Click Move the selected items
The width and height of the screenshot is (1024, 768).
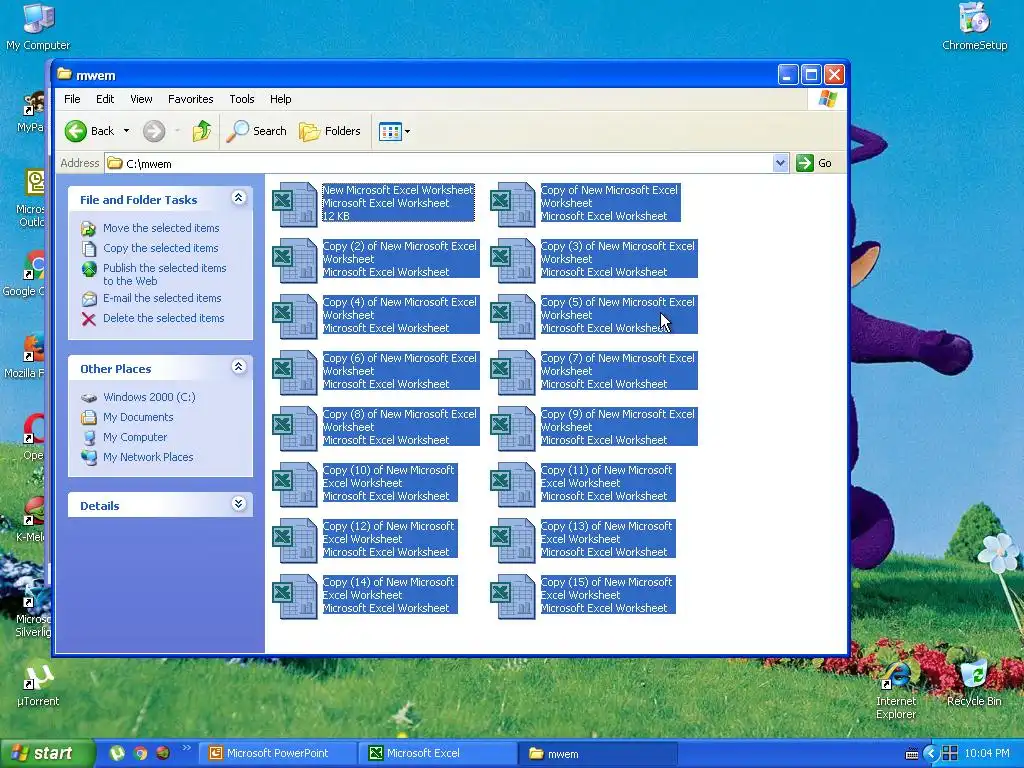[x=161, y=228]
